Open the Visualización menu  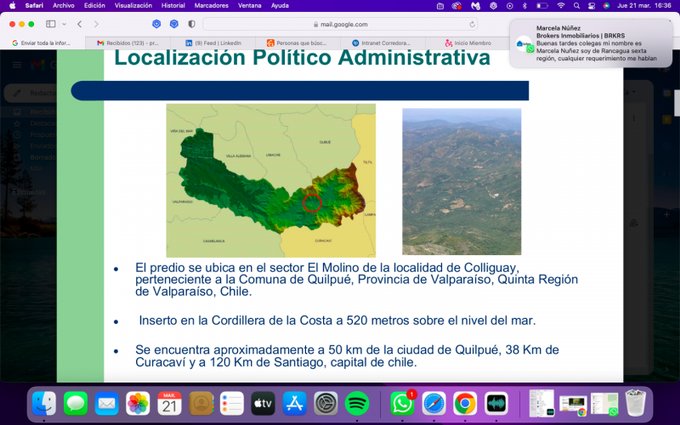[133, 6]
